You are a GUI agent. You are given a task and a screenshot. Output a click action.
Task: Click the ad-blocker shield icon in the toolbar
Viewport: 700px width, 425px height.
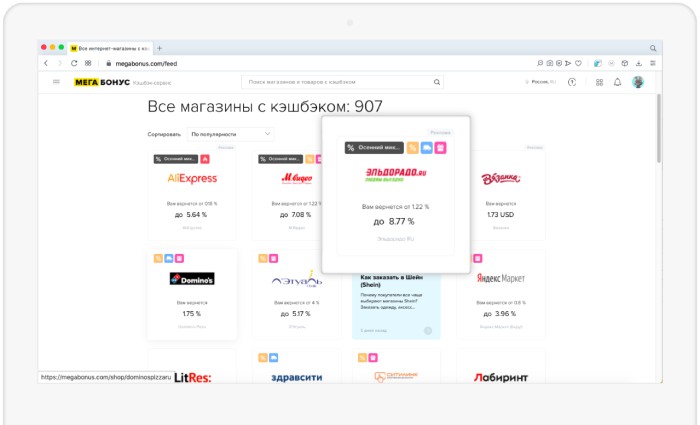click(x=559, y=63)
